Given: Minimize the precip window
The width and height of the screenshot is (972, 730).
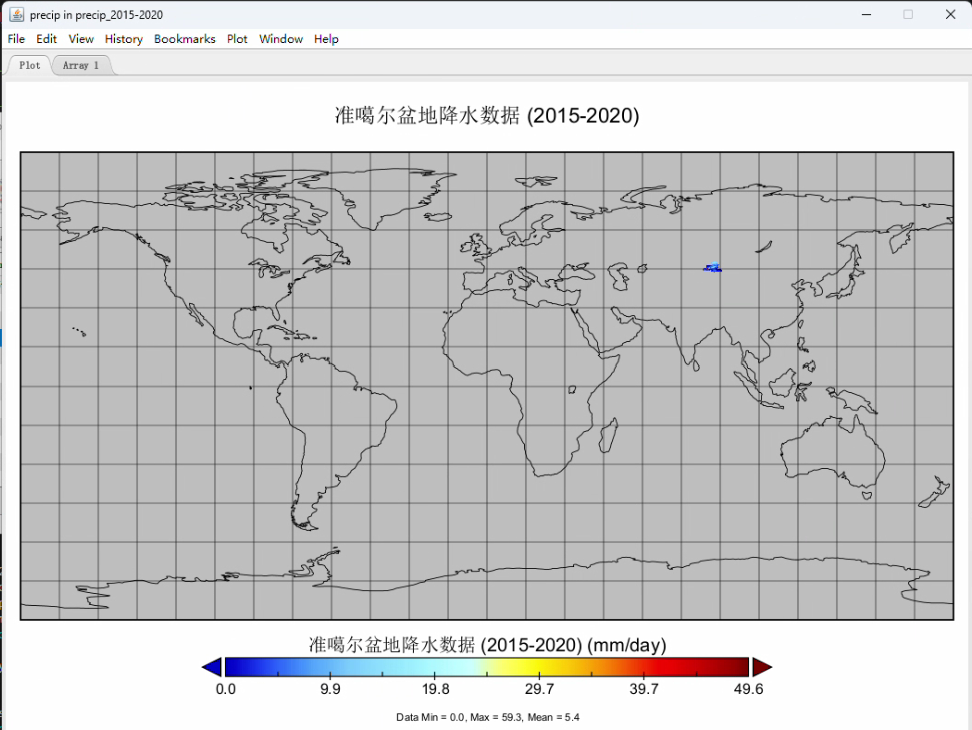Looking at the screenshot, I should point(867,14).
